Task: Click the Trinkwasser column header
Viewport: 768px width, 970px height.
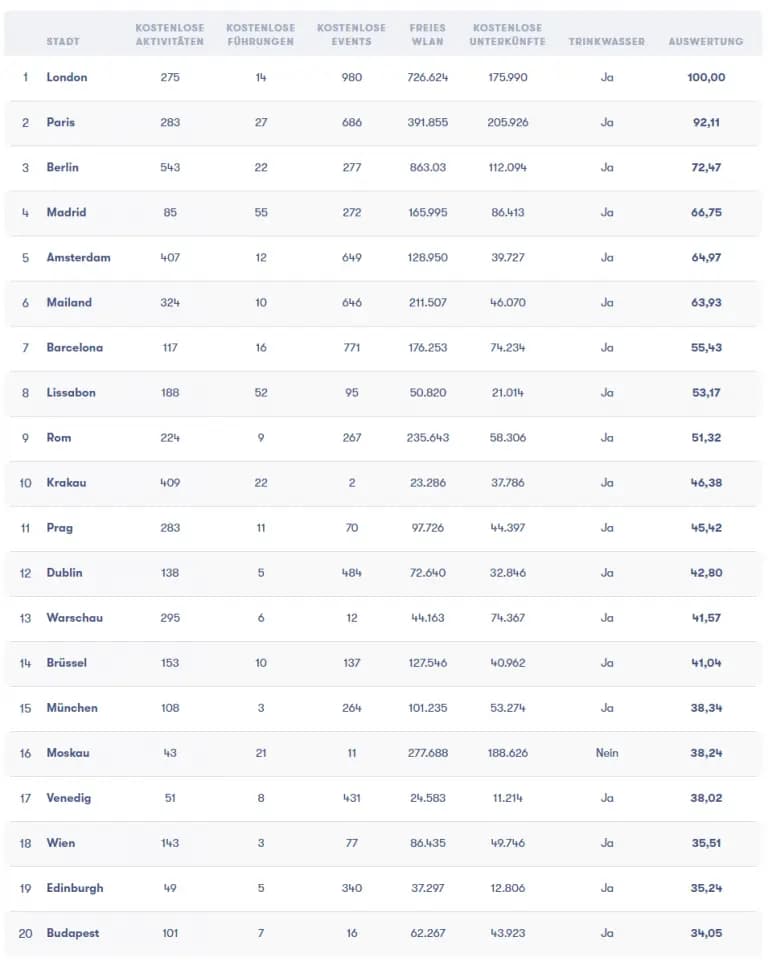Action: [606, 41]
